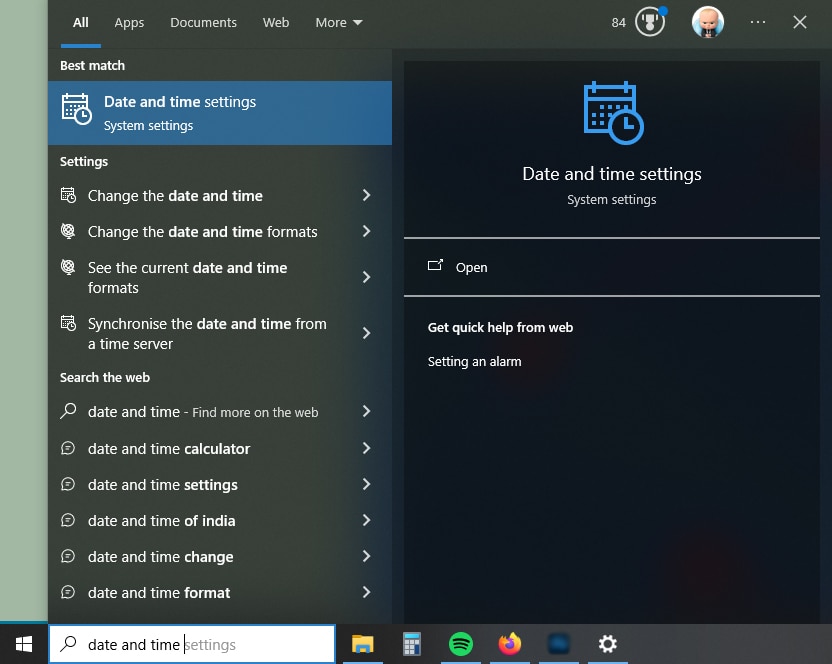Switch to the Documents tab
The image size is (832, 664).
coord(203,22)
